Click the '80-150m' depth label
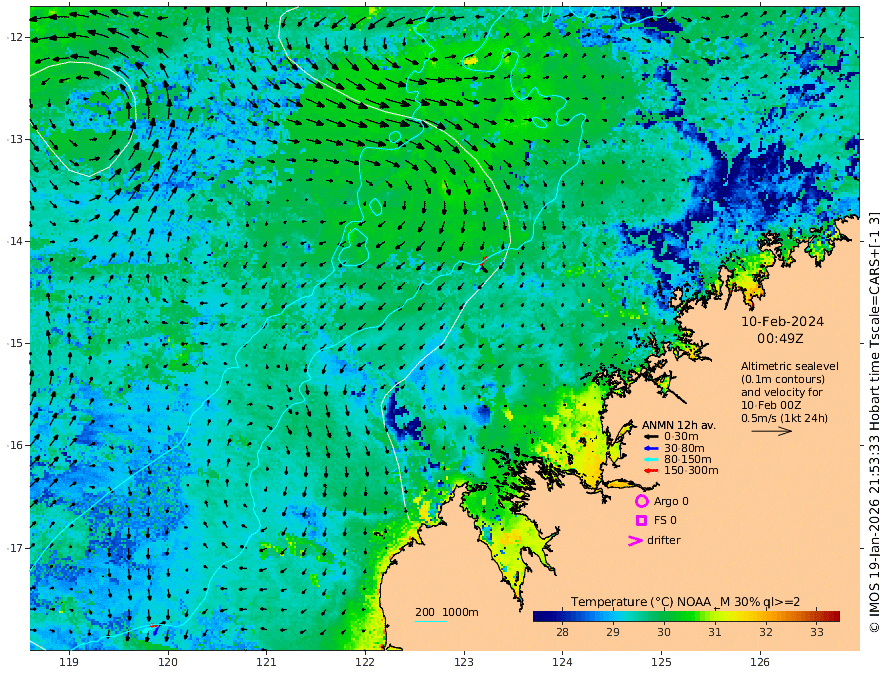This screenshot has width=880, height=680. (x=688, y=460)
